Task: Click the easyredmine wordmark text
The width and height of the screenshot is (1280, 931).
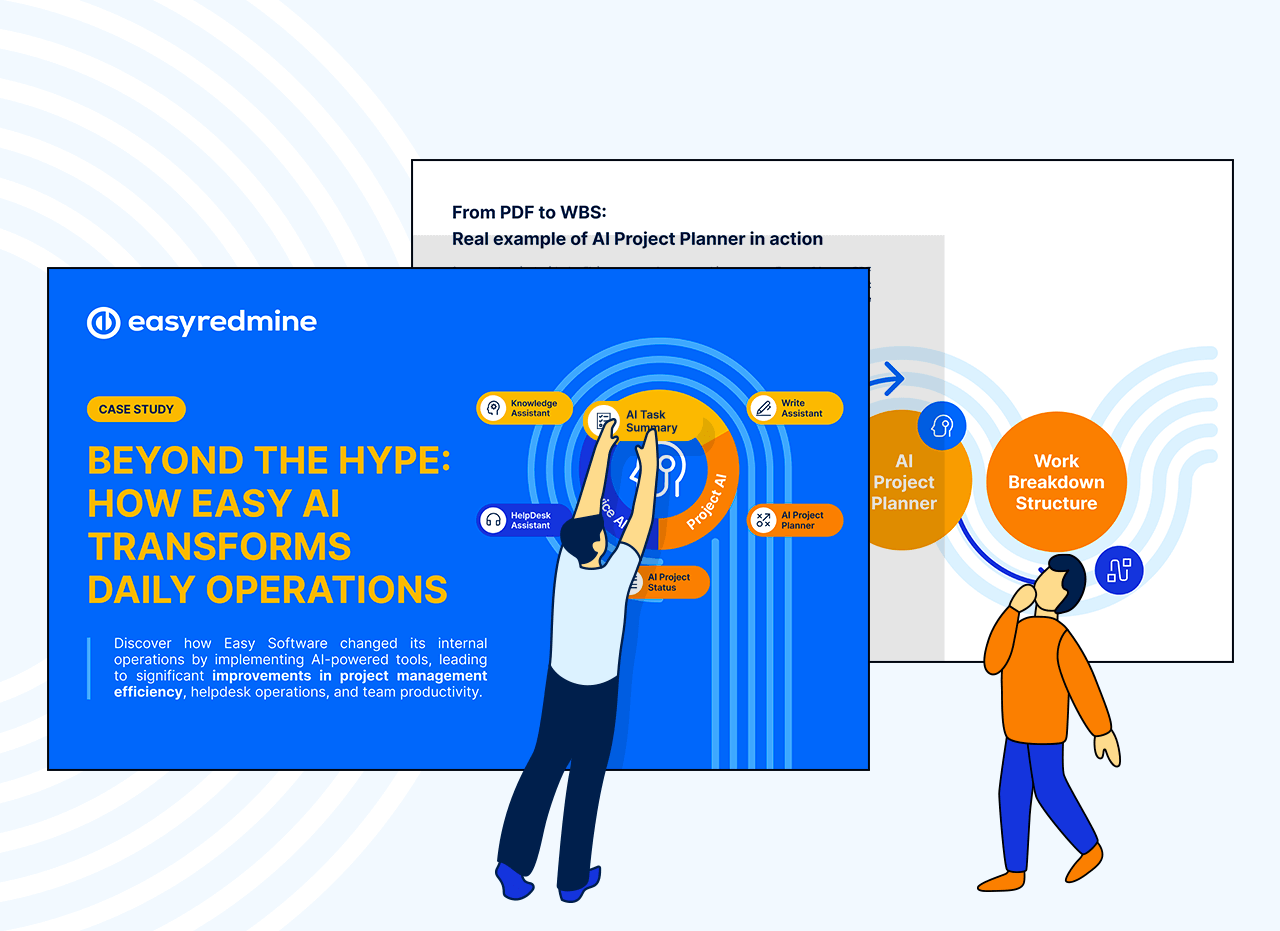Action: click(x=222, y=323)
